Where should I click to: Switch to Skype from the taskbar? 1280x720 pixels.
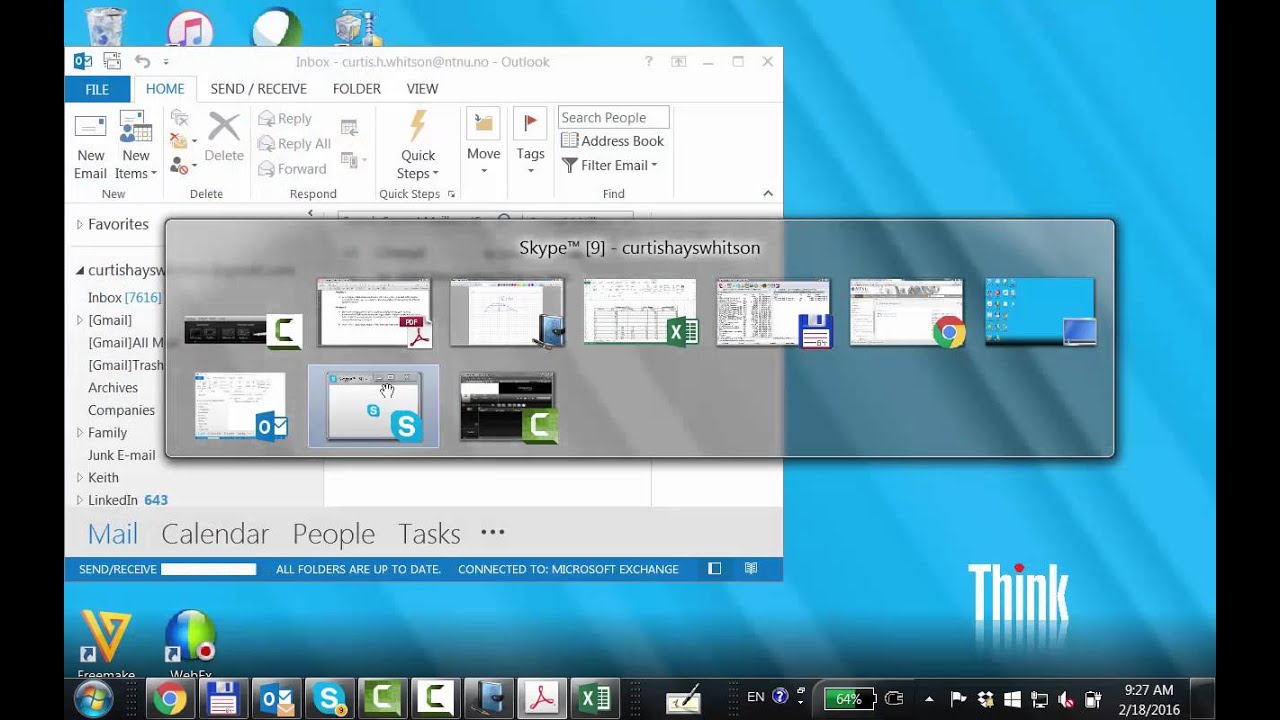pyautogui.click(x=329, y=698)
